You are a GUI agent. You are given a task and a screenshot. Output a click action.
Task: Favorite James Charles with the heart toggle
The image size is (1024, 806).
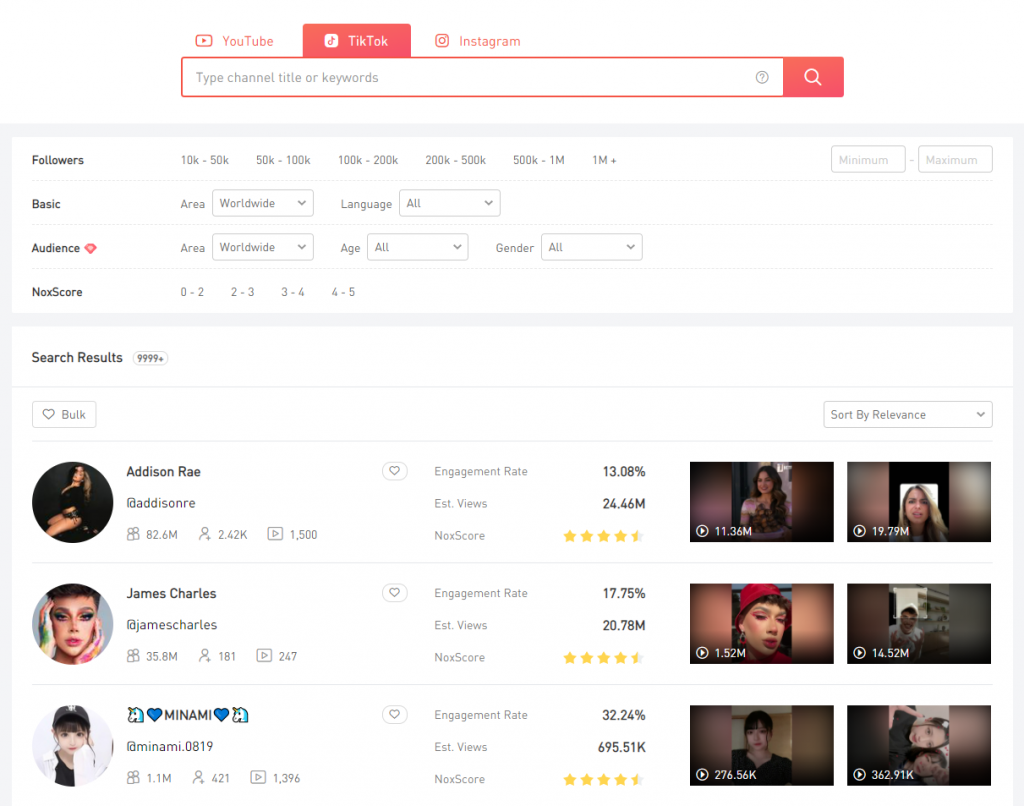tap(394, 592)
